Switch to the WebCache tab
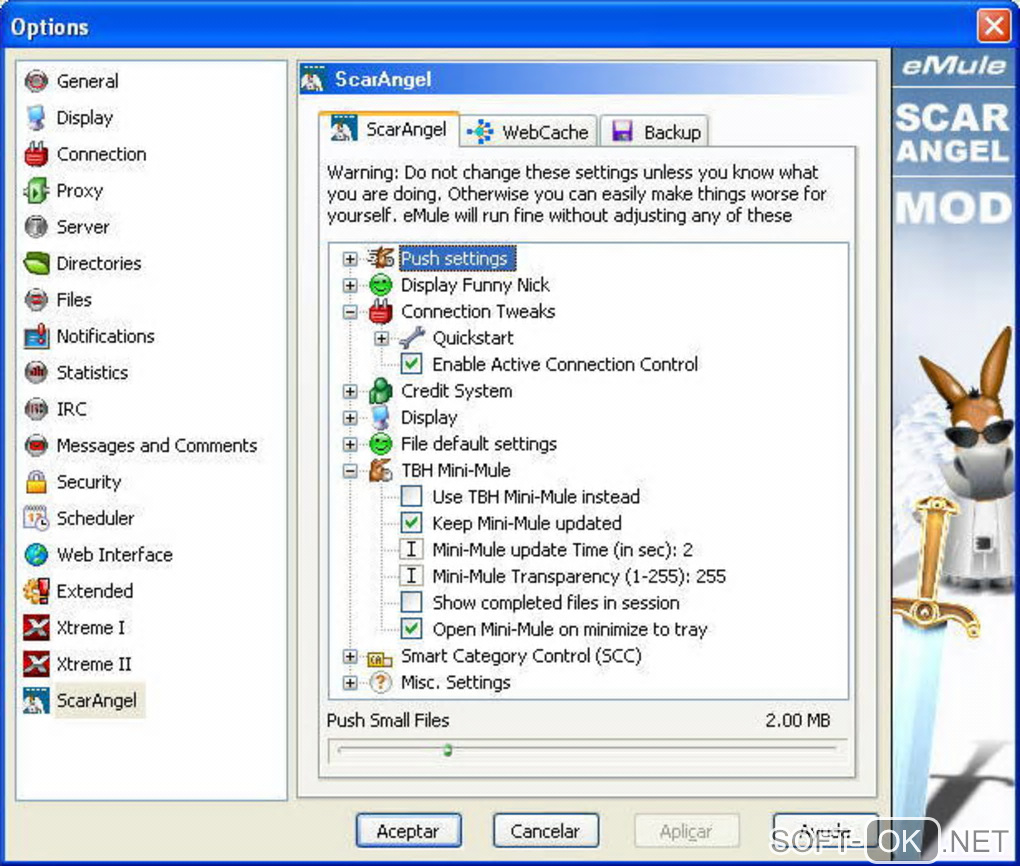1020x866 pixels. click(x=530, y=132)
